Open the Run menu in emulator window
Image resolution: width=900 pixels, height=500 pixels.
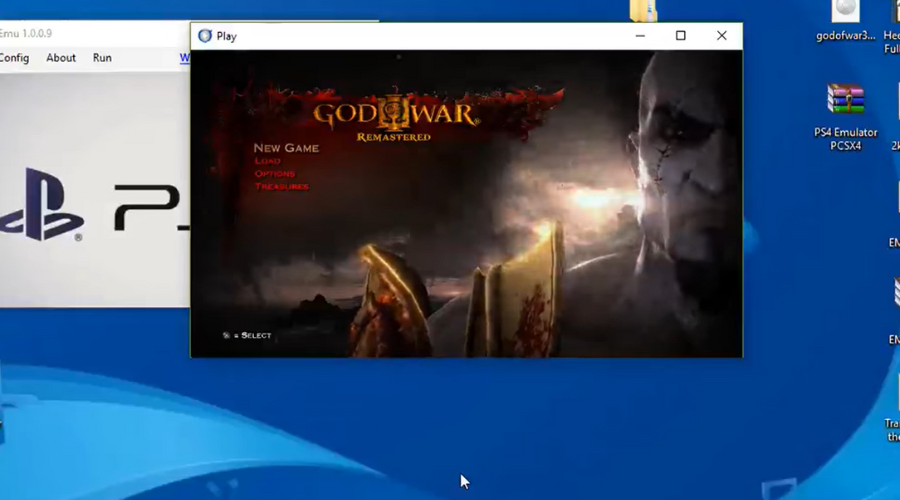coord(102,58)
